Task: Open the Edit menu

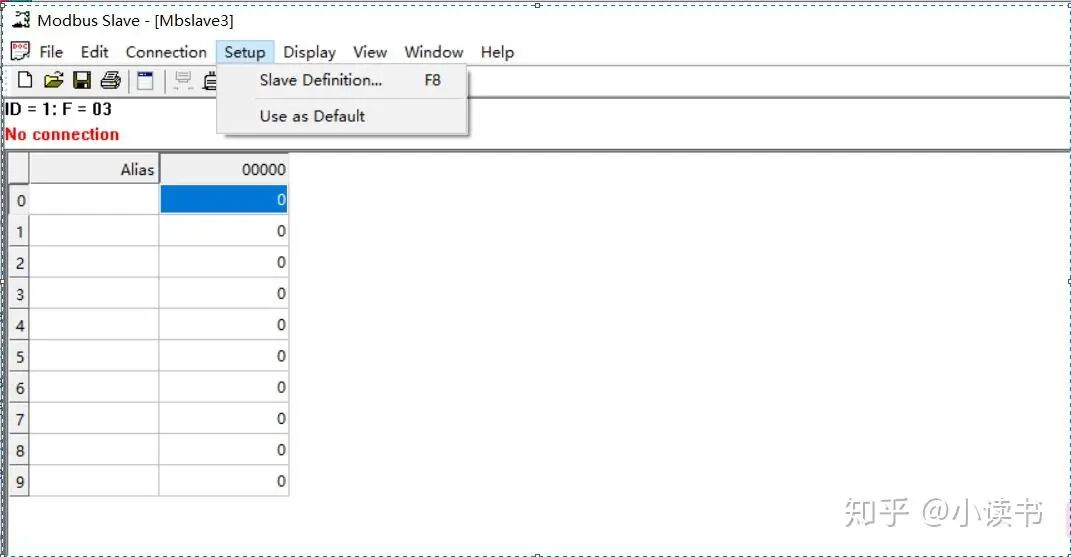Action: pos(94,52)
